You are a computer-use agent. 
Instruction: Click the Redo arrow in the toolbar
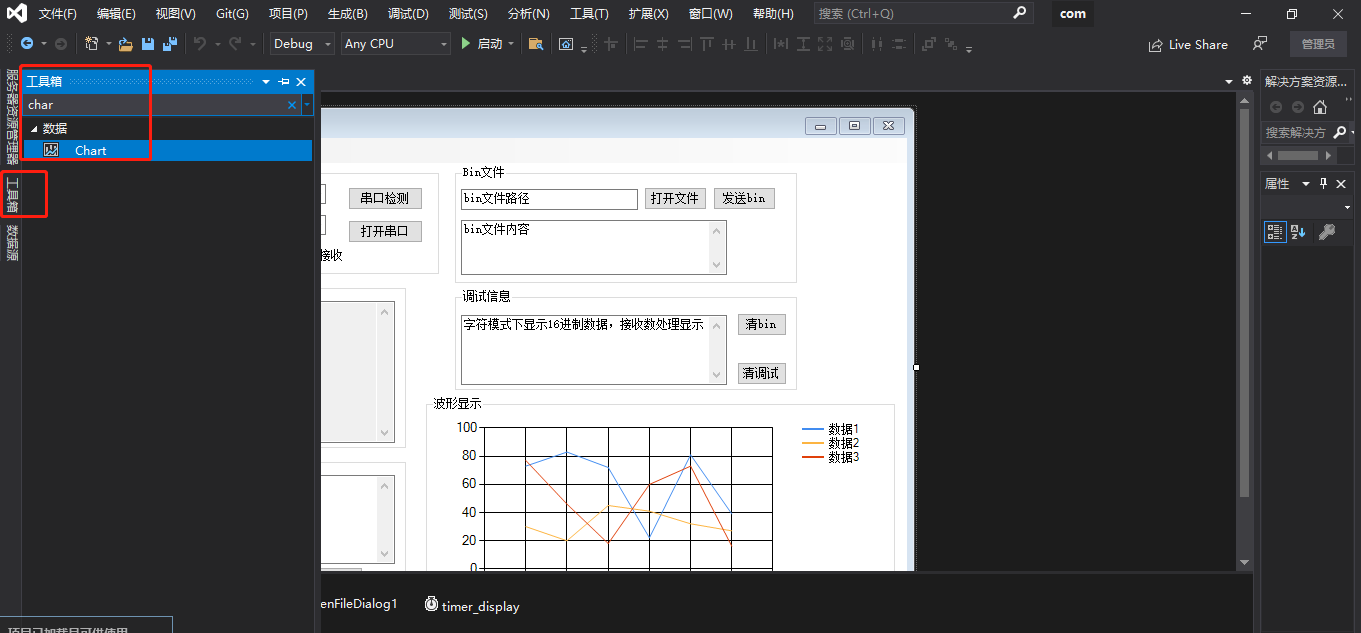[235, 44]
